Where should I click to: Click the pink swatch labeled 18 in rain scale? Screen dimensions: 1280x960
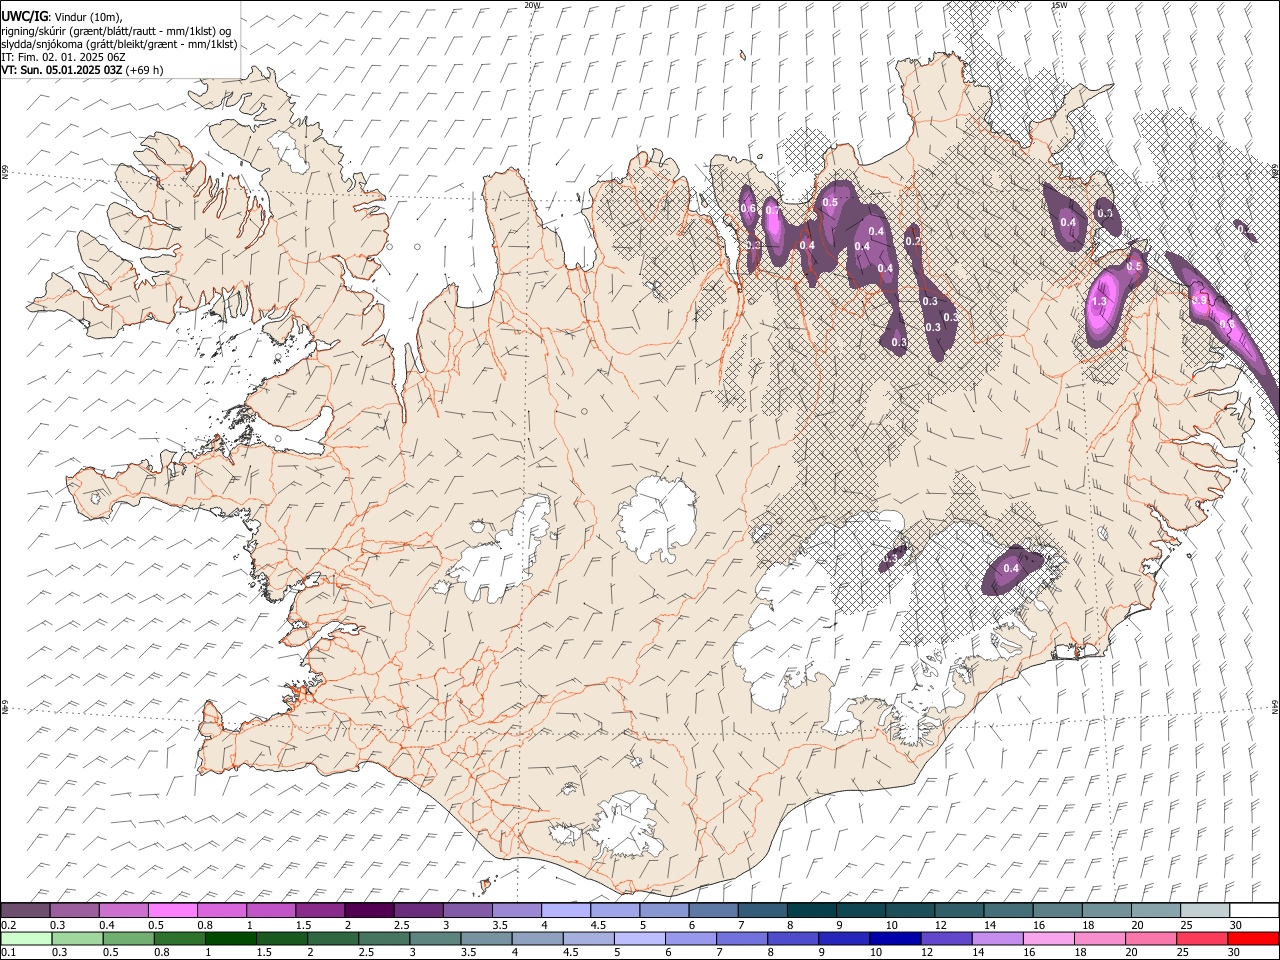pos(1101,938)
